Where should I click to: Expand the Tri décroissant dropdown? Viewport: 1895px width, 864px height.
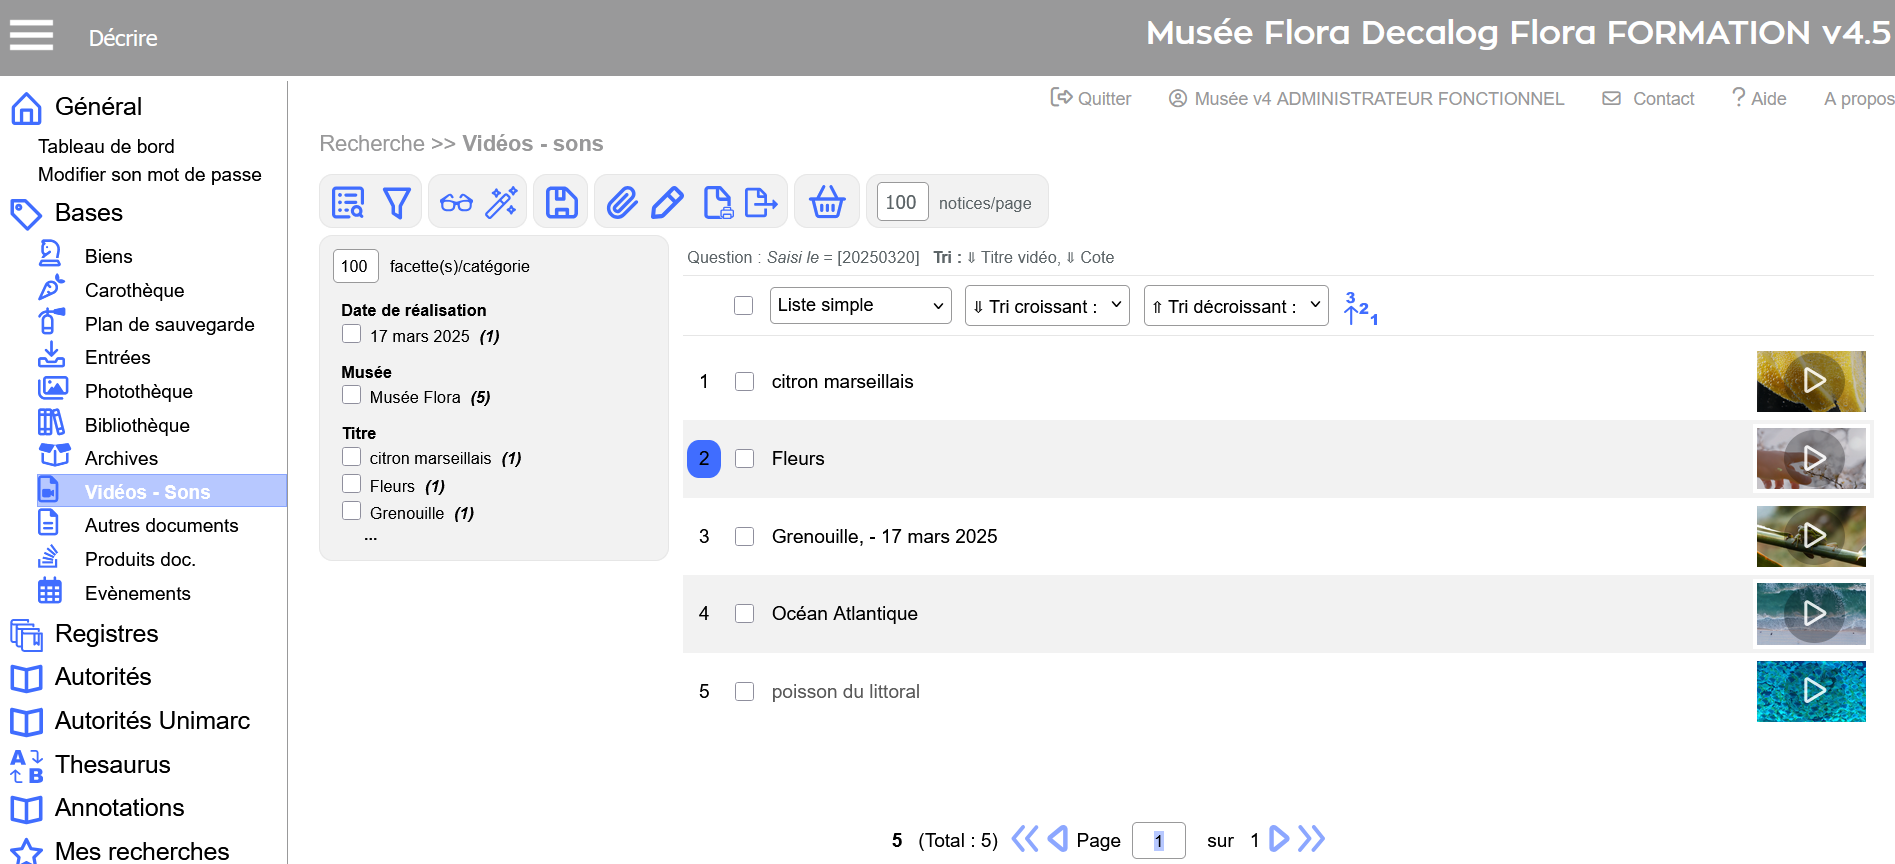1235,306
